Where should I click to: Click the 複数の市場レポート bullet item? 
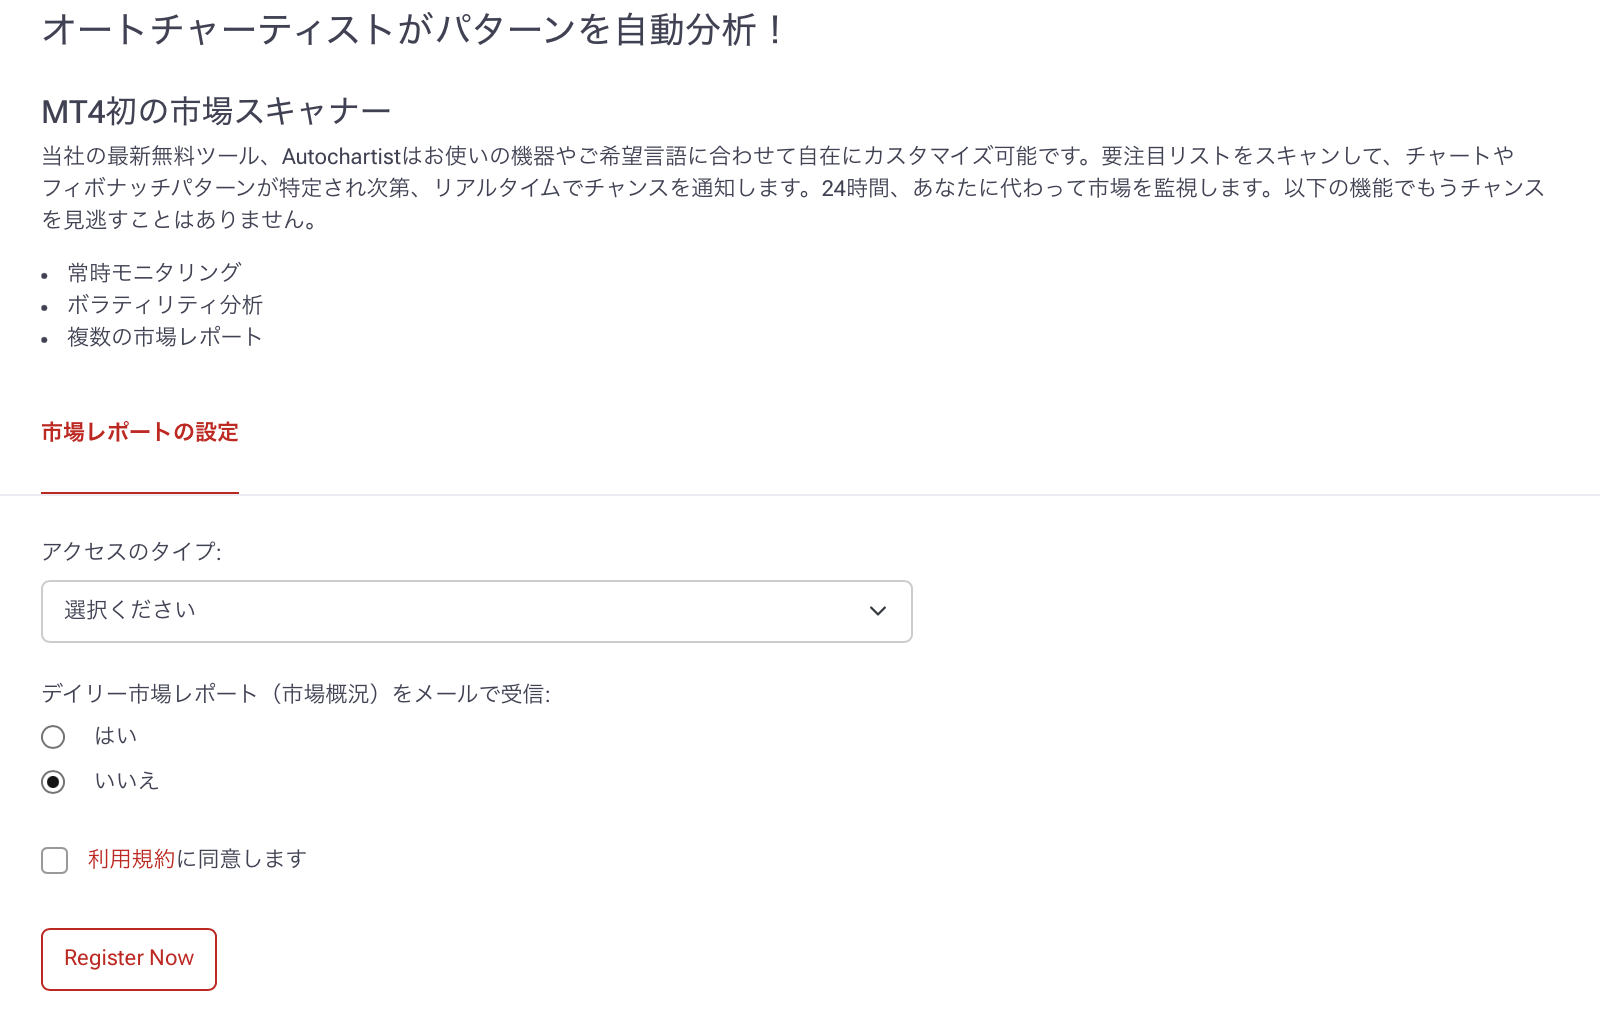pyautogui.click(x=165, y=337)
